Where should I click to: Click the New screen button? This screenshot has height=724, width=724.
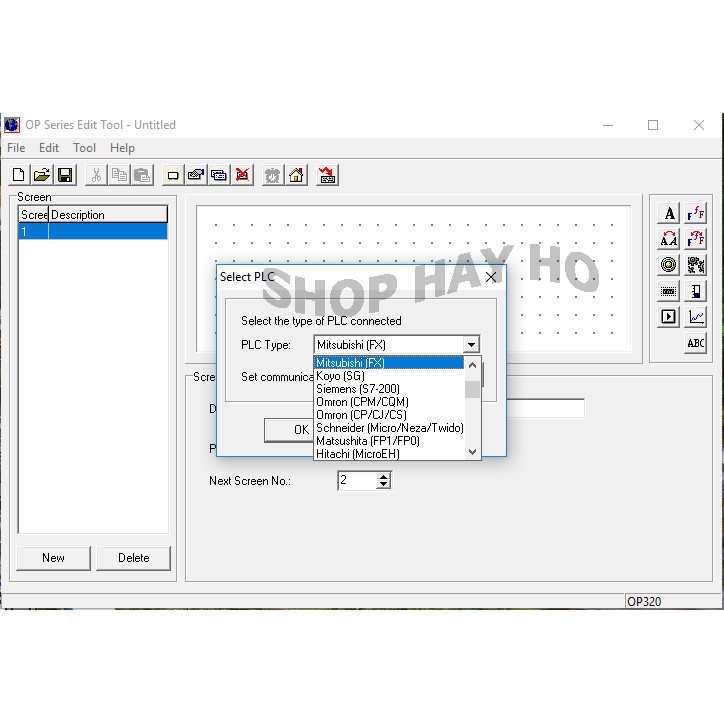coord(53,558)
